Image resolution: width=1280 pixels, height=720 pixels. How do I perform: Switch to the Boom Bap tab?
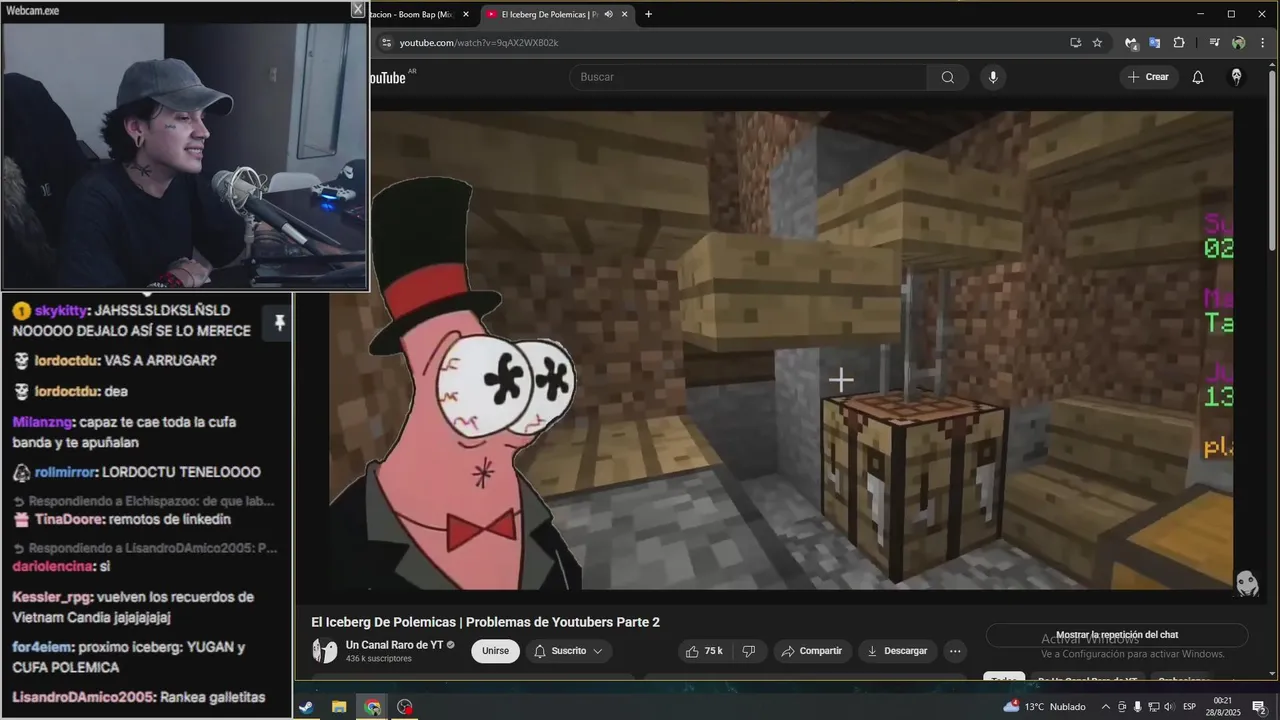410,14
